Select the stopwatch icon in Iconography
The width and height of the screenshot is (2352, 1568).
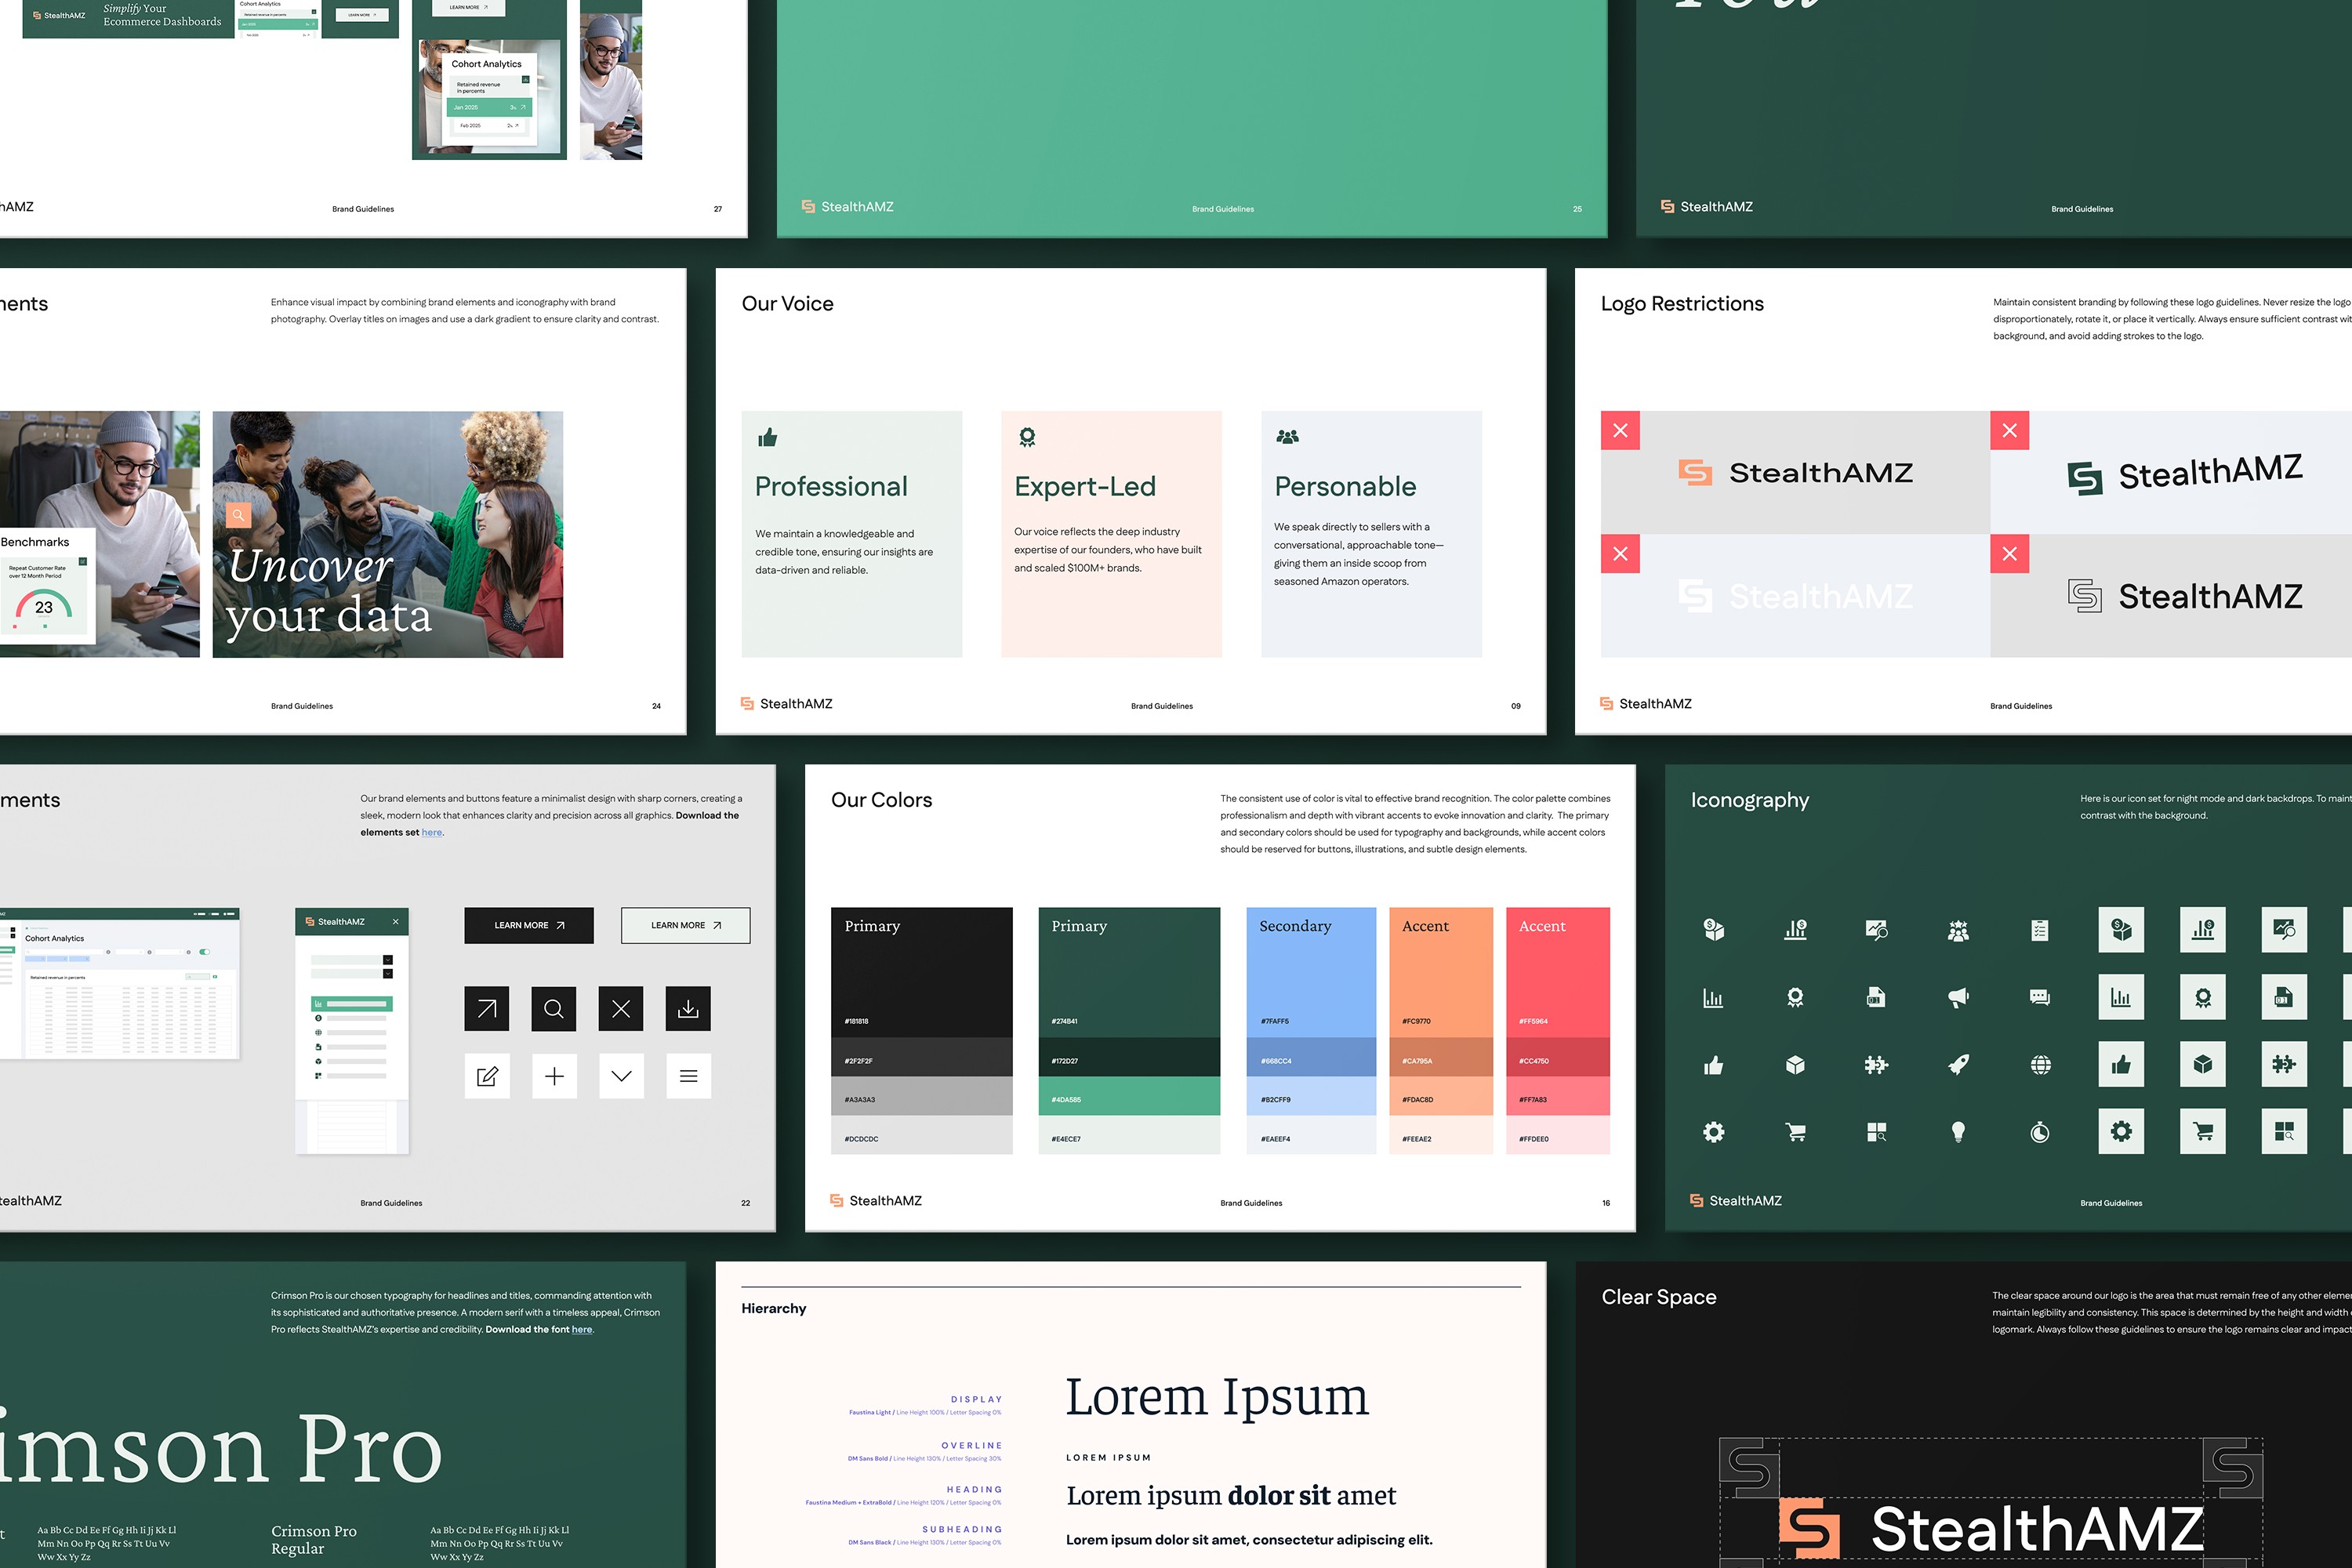click(x=2040, y=1132)
